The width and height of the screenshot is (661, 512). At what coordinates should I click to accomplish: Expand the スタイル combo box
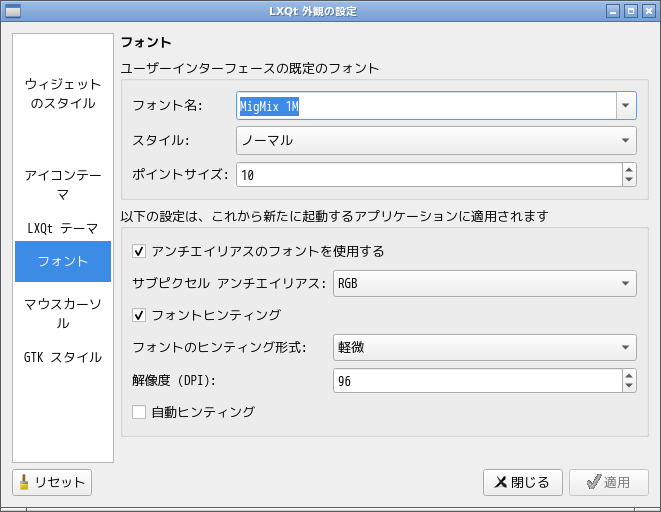click(436, 140)
